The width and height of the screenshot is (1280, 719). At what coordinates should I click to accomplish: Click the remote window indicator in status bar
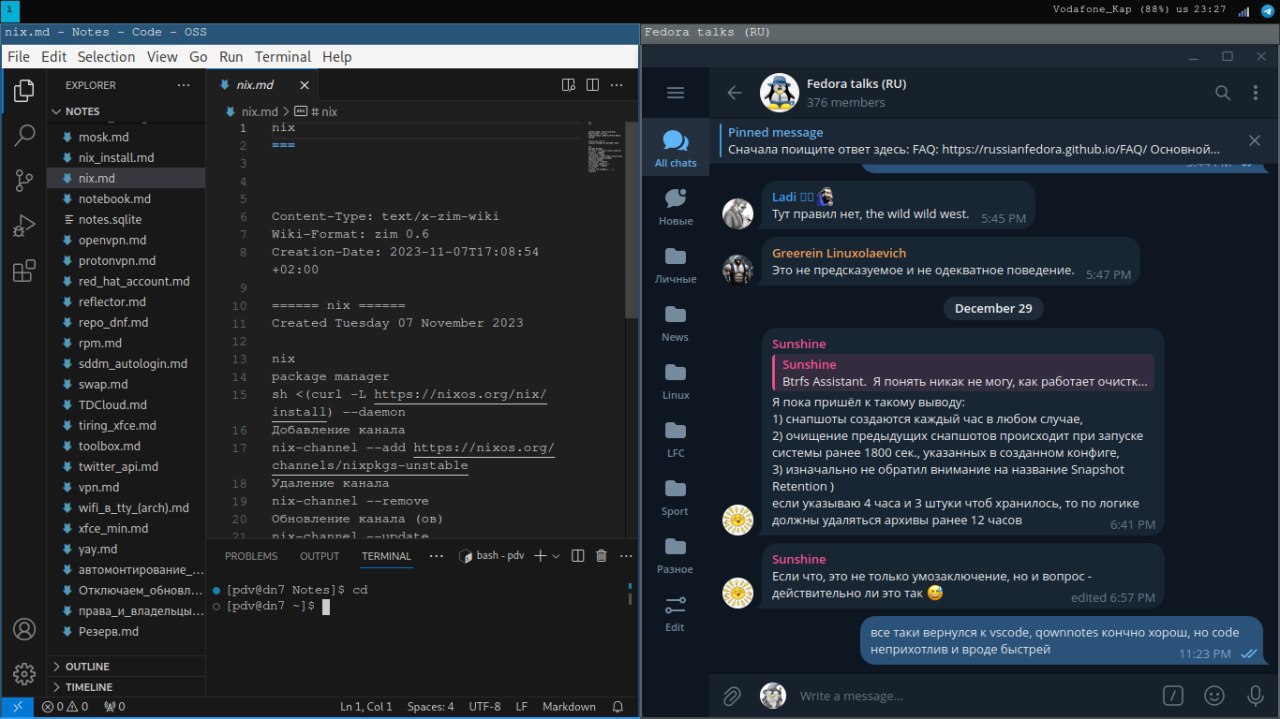pyautogui.click(x=17, y=706)
